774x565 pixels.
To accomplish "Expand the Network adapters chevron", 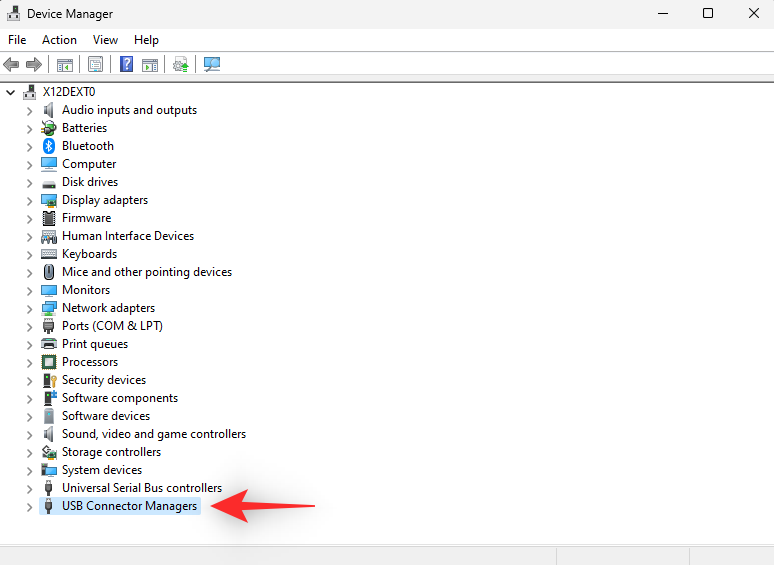I will click(29, 309).
